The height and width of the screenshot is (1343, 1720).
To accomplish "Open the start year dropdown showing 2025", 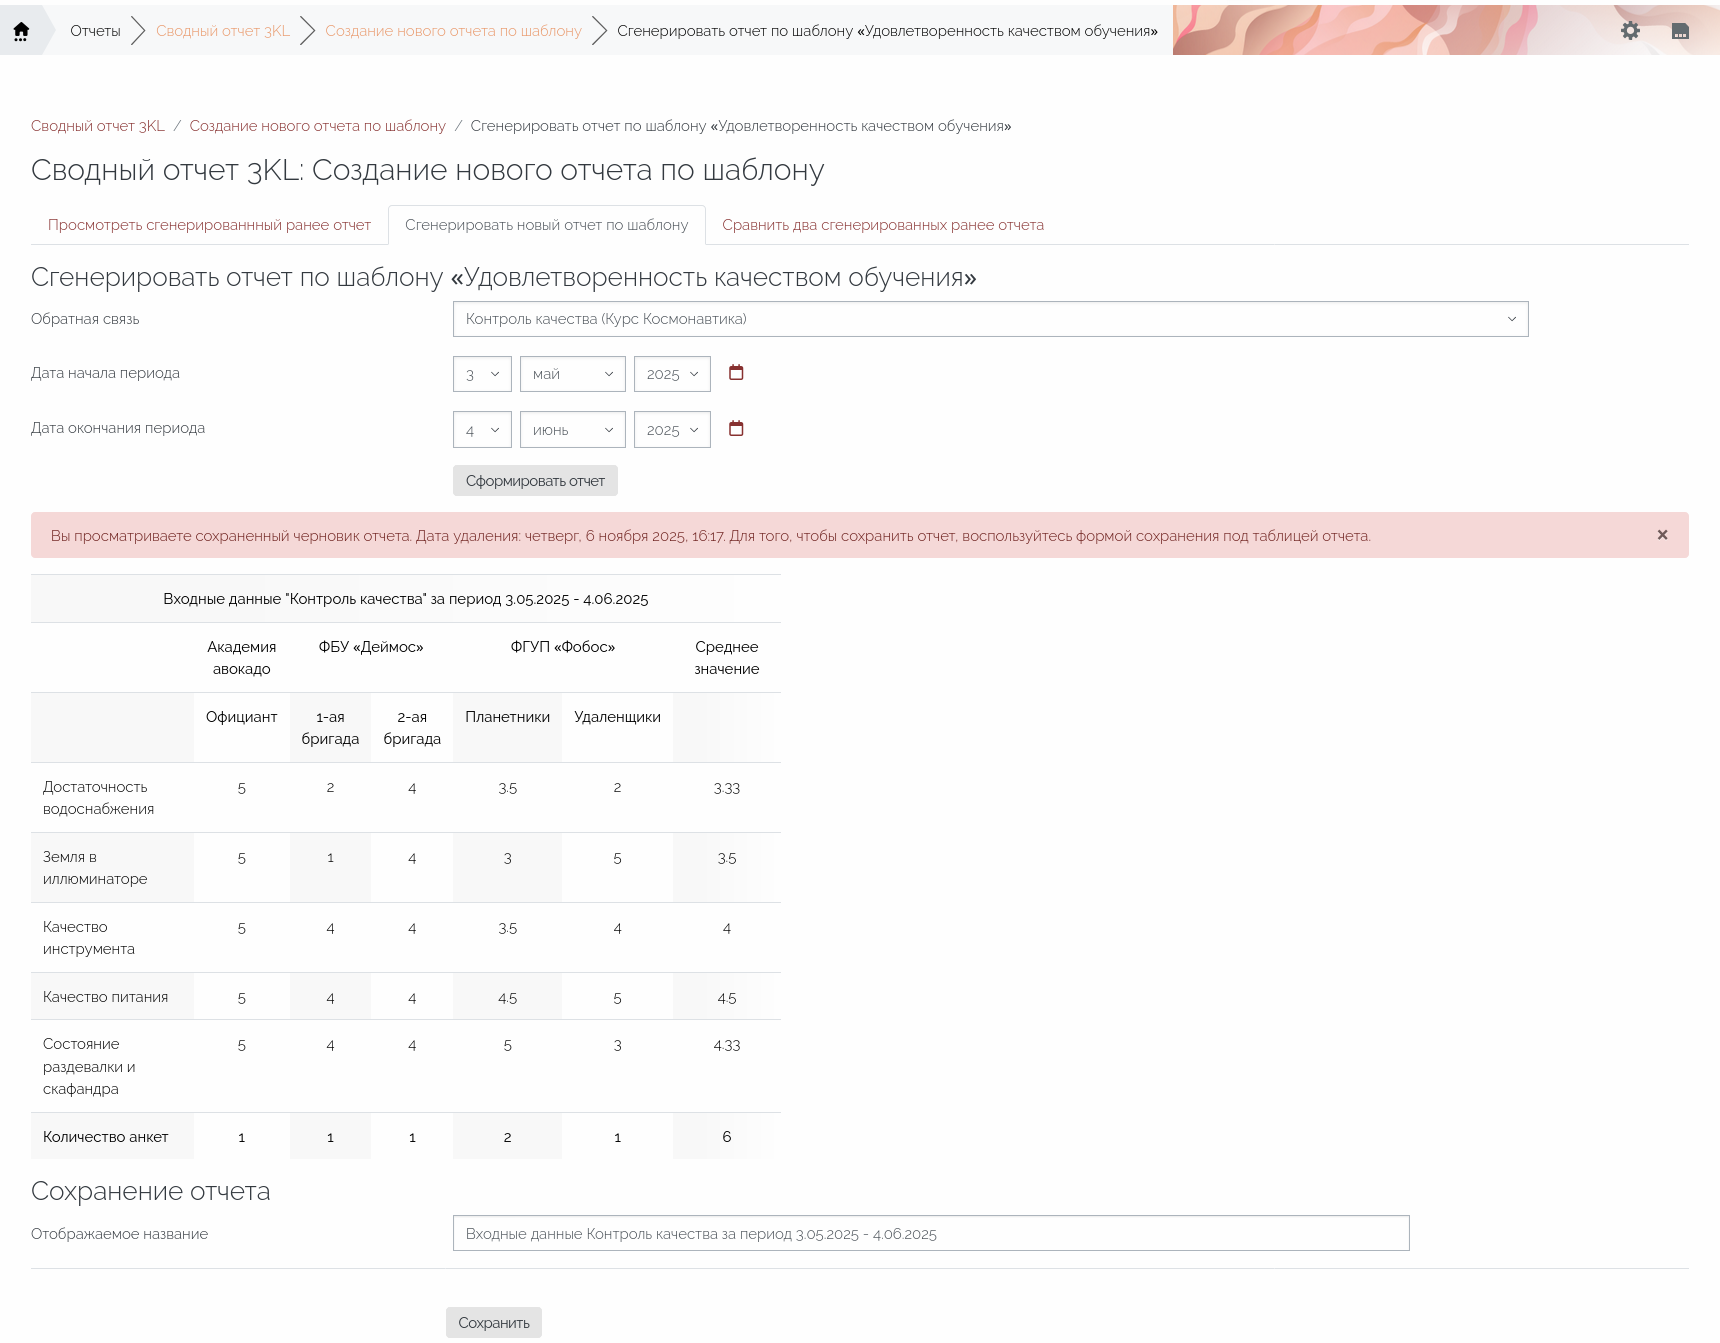I will [672, 374].
